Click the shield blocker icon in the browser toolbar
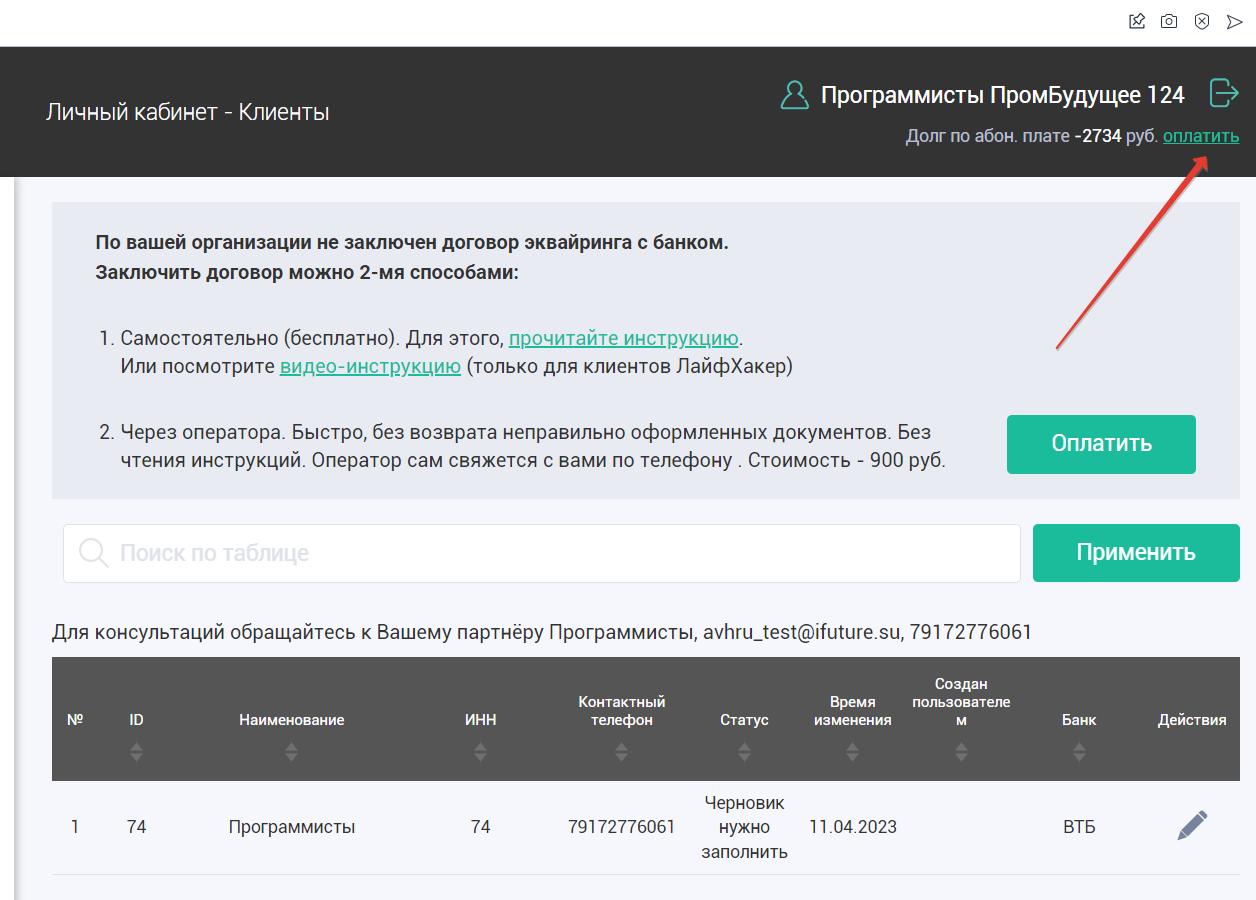This screenshot has height=900, width=1256. (x=1202, y=21)
